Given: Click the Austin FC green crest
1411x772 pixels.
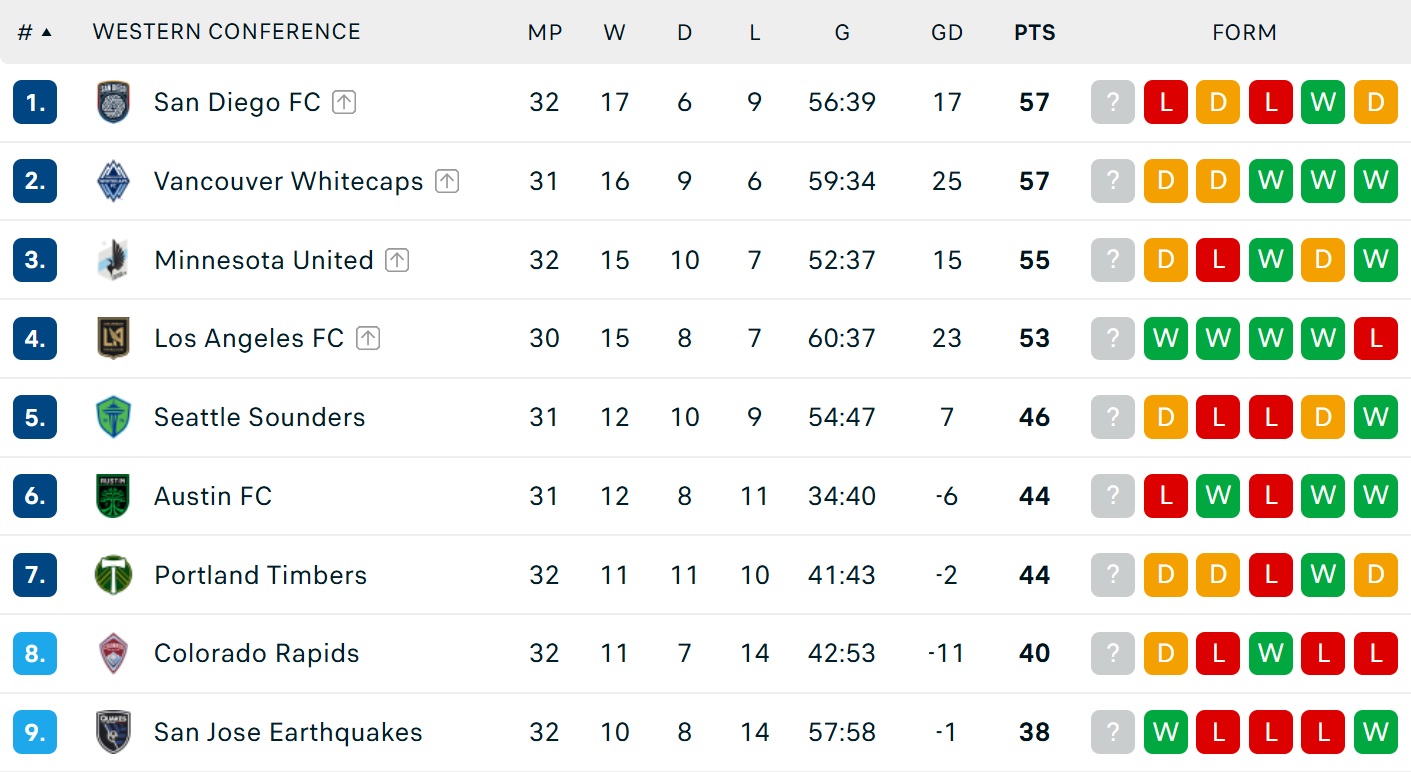Looking at the screenshot, I should [x=113, y=496].
